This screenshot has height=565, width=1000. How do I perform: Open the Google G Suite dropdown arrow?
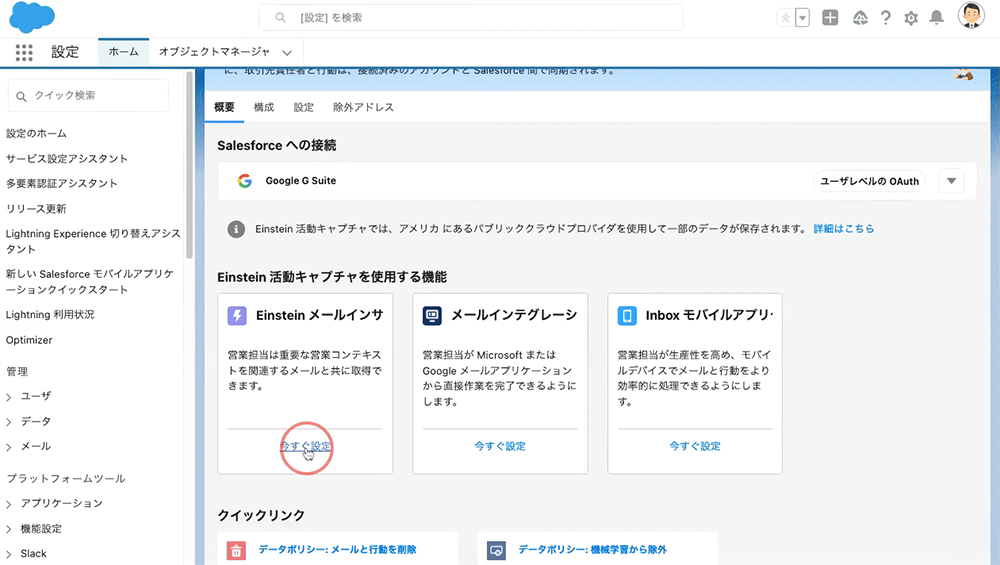951,181
